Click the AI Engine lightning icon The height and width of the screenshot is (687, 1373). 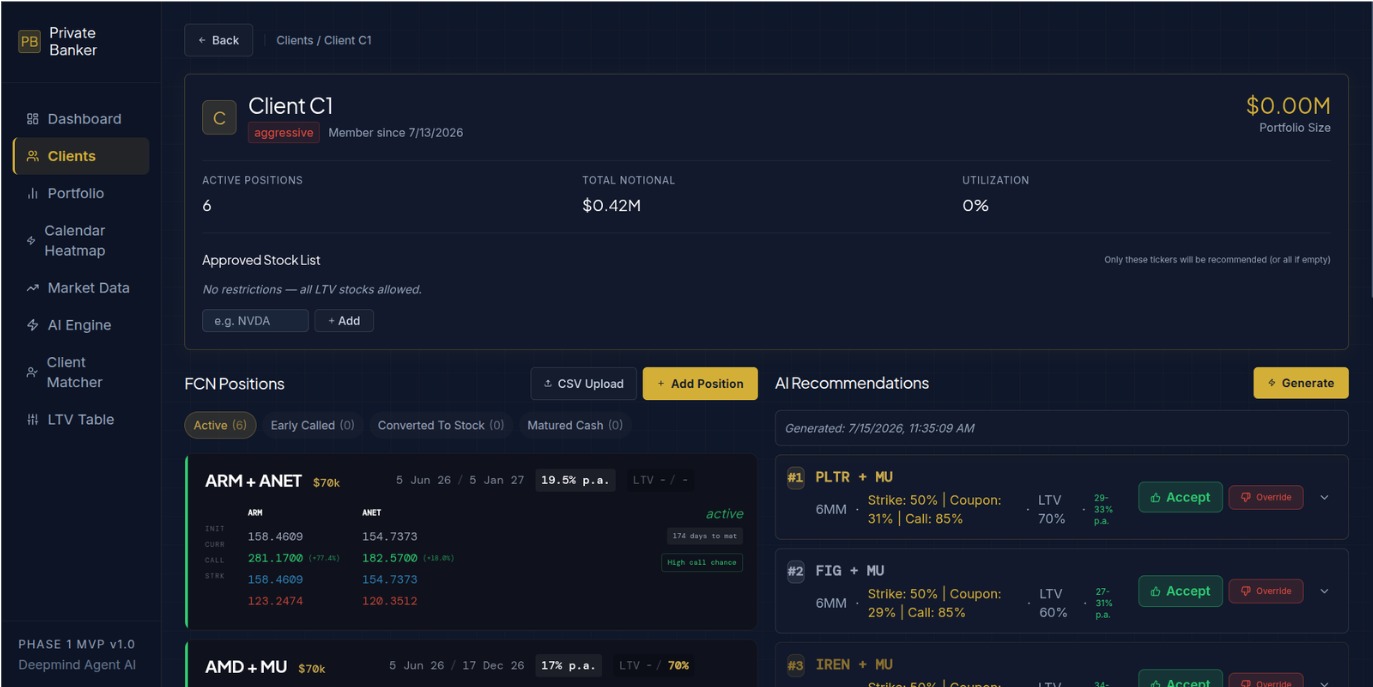coord(32,325)
